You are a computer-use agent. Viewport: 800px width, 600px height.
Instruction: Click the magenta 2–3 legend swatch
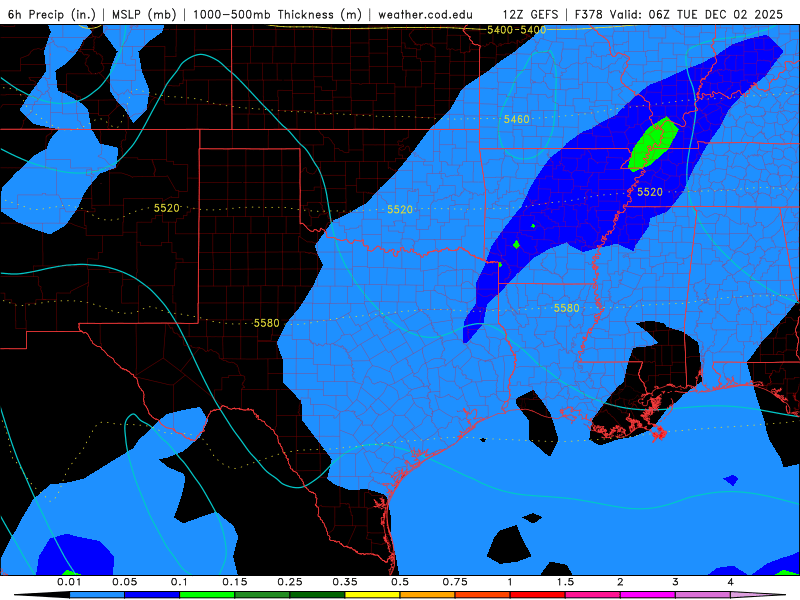coord(648,595)
